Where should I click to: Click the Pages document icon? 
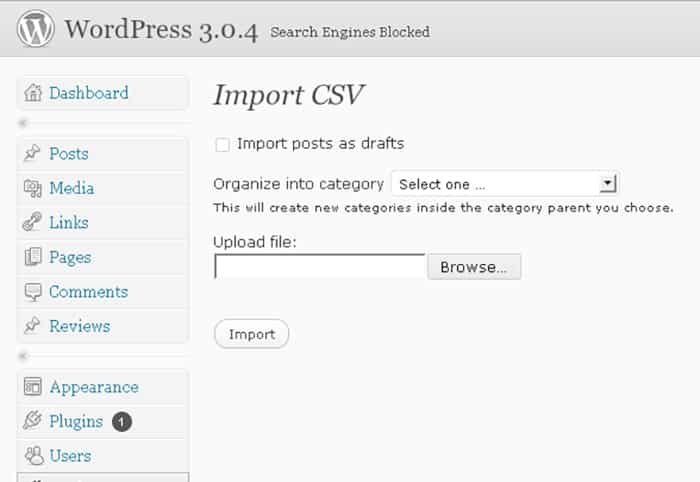tap(33, 257)
